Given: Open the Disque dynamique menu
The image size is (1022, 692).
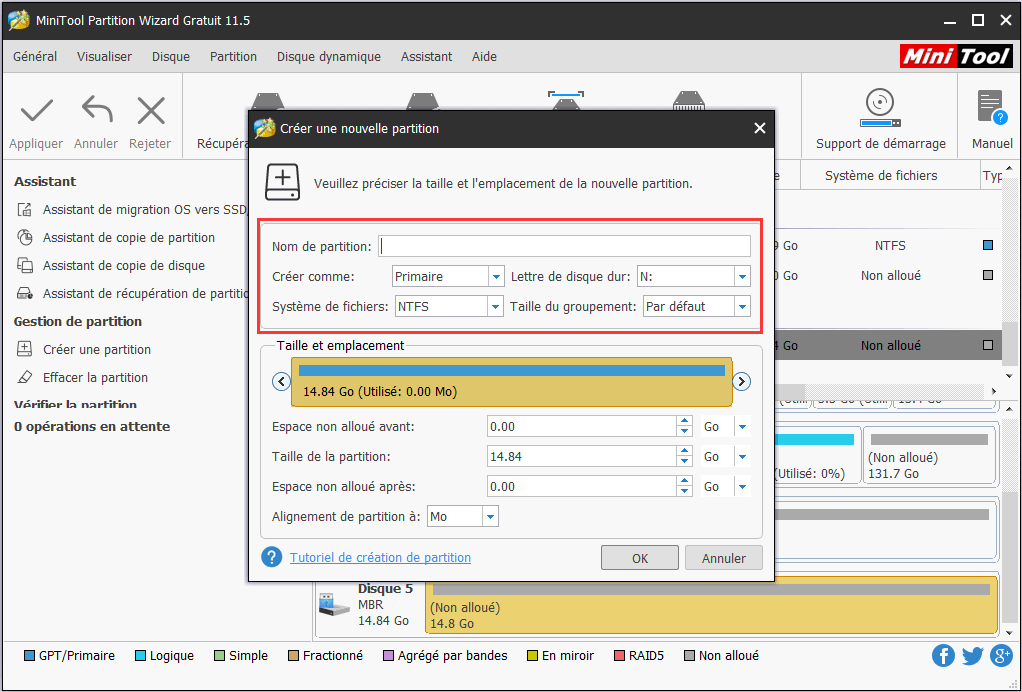Looking at the screenshot, I should pos(328,57).
